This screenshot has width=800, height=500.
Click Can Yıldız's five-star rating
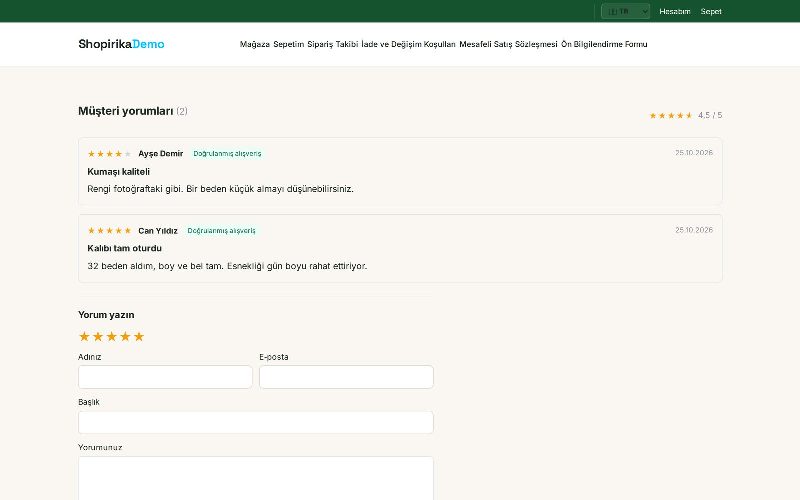pos(109,231)
